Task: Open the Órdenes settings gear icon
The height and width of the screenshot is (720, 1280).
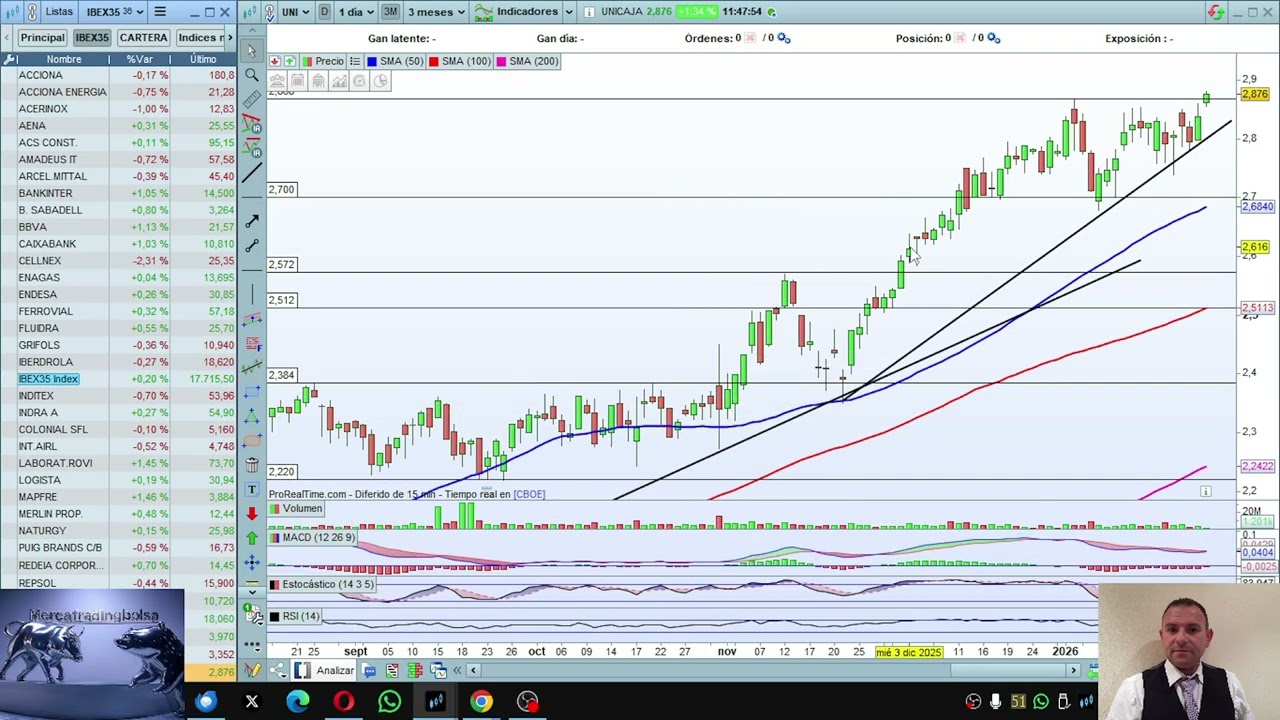Action: (x=784, y=38)
